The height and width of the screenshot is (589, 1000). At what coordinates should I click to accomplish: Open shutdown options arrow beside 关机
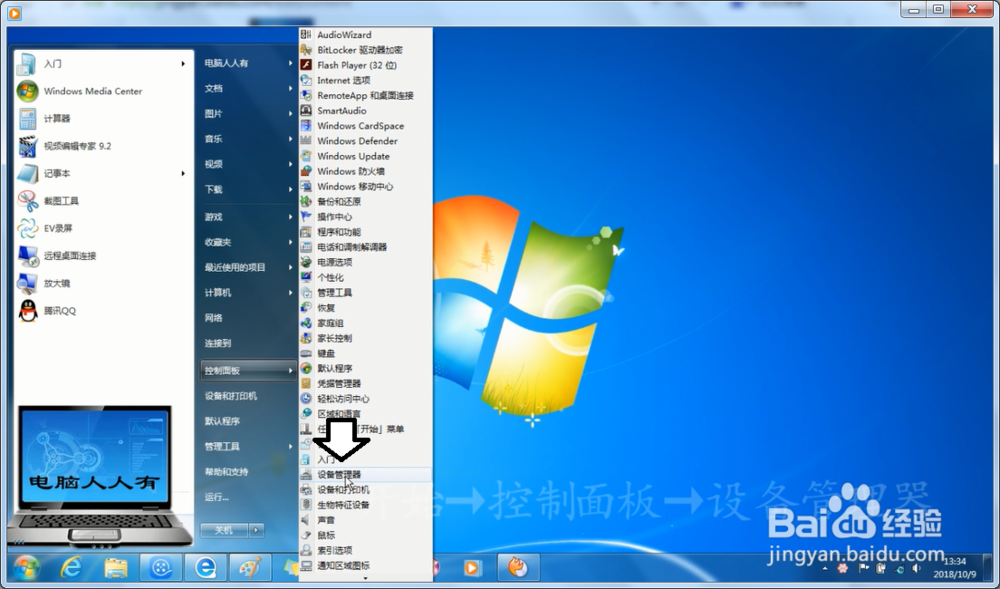(x=256, y=530)
